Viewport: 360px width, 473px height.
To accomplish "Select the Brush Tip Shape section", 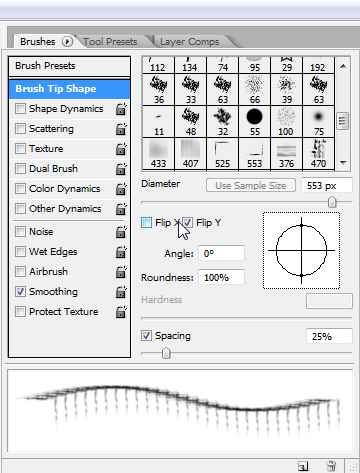I will point(69,89).
